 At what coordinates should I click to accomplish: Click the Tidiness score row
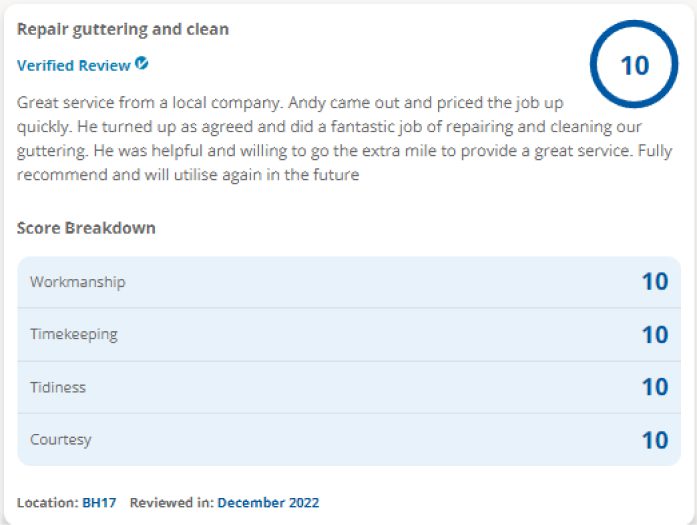(349, 387)
